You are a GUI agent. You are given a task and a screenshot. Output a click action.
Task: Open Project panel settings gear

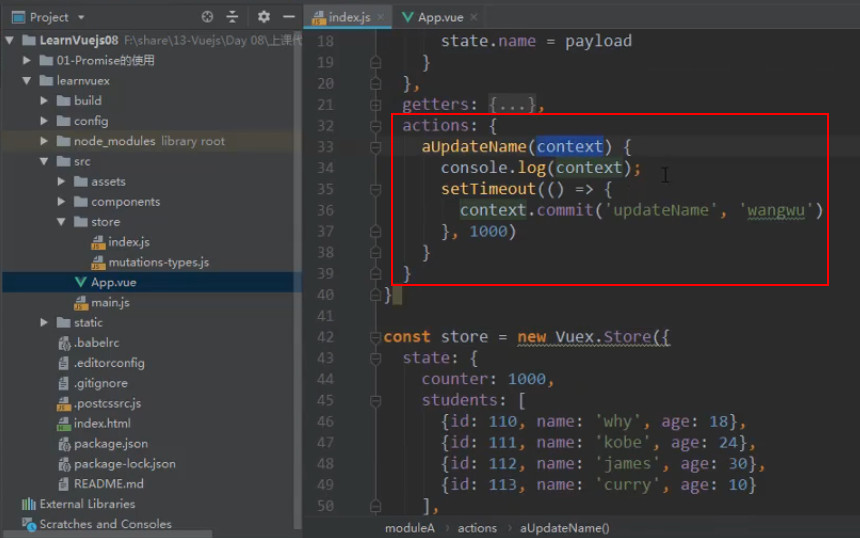(263, 17)
